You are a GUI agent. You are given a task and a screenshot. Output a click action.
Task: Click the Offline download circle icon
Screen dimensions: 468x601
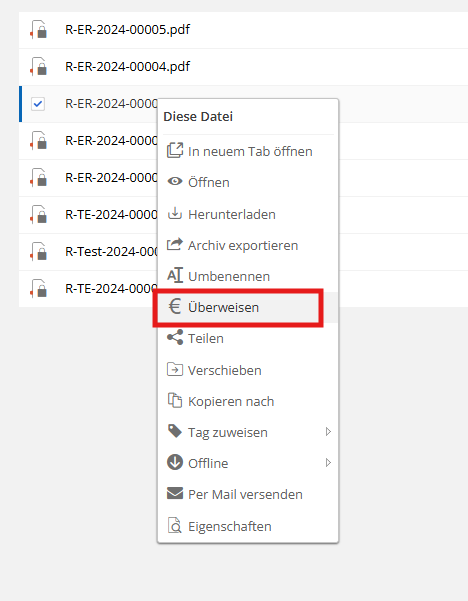pyautogui.click(x=175, y=462)
